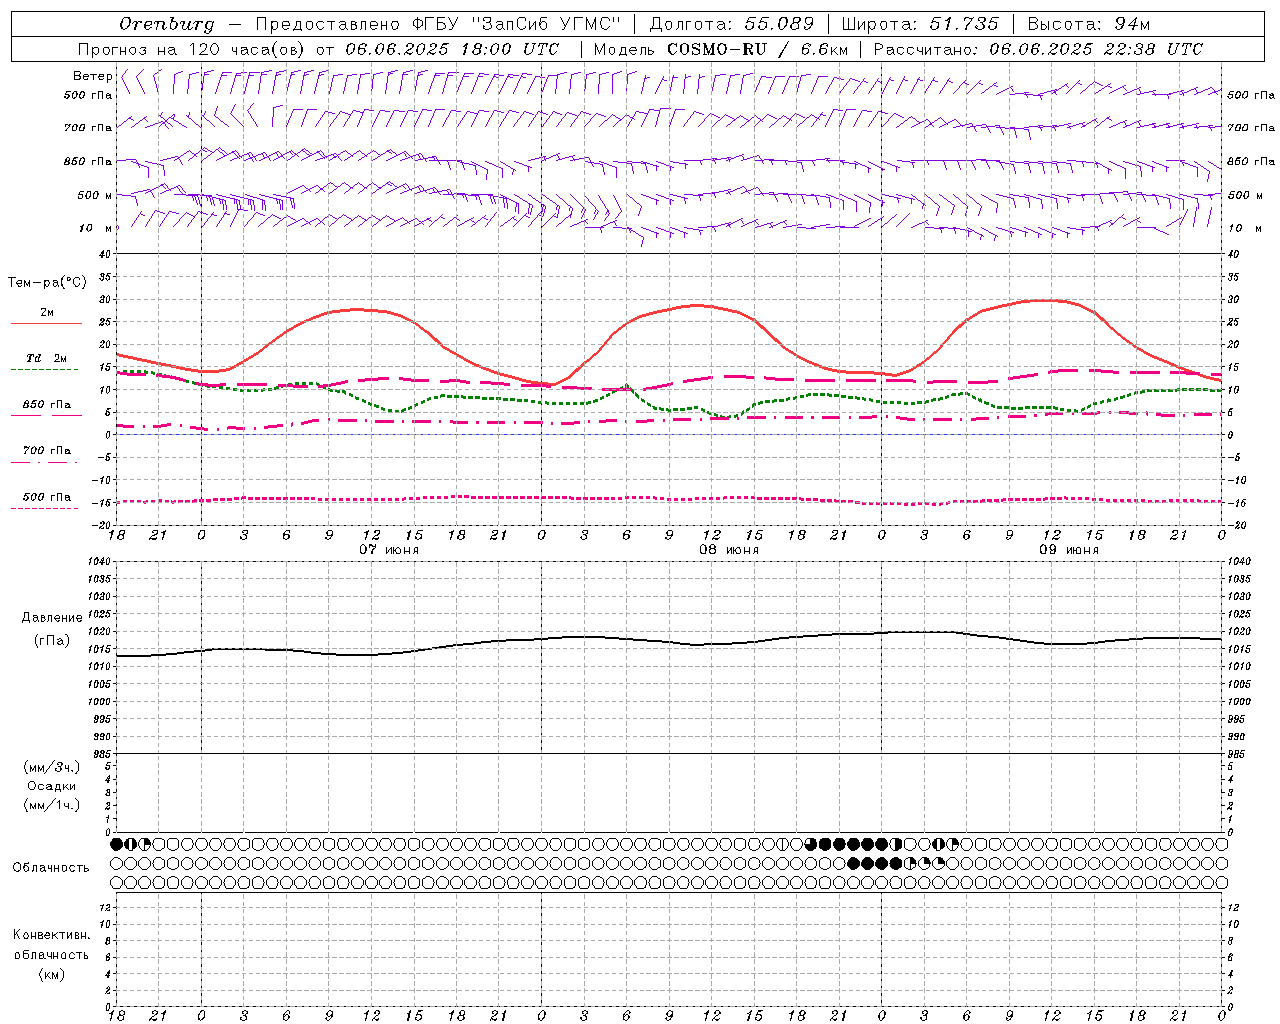Viewport: 1280px width, 1024px height.
Task: Select the Модель COSMO-RU / 6.6км label
Action: [x=721, y=49]
